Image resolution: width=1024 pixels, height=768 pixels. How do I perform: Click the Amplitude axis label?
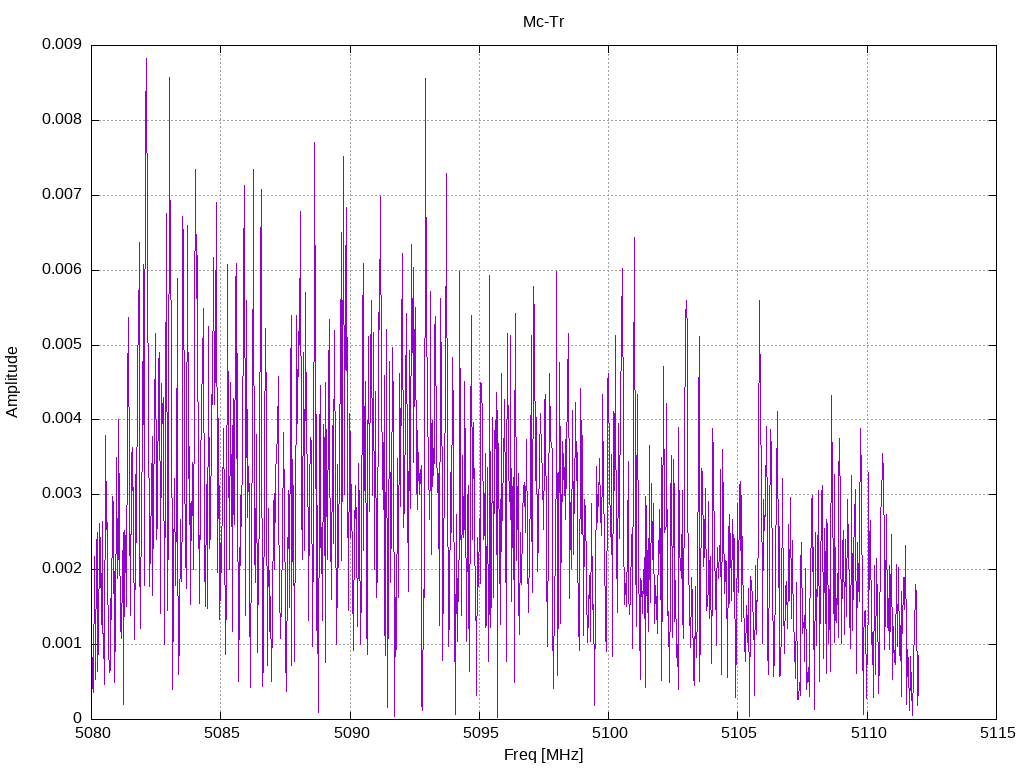(x=12, y=382)
